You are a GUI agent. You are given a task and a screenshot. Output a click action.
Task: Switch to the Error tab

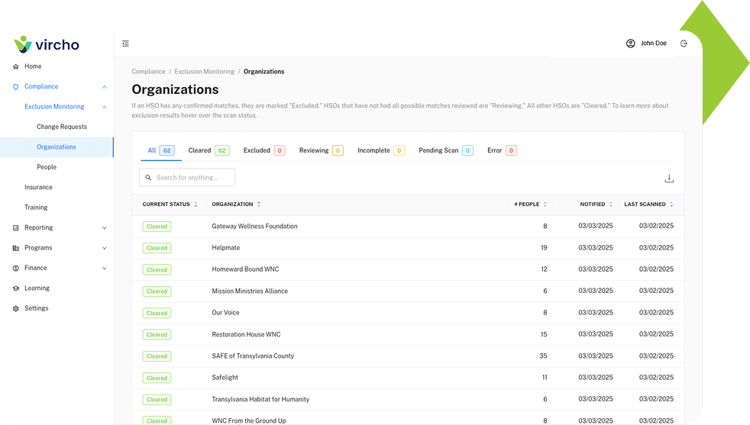(x=502, y=151)
